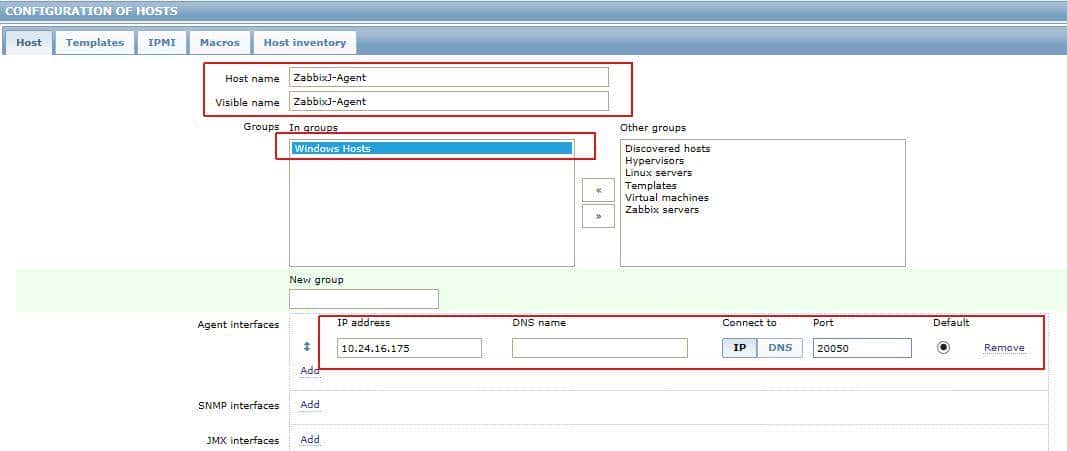The height and width of the screenshot is (451, 1067).
Task: Add an SNMP interface
Action: tap(310, 405)
